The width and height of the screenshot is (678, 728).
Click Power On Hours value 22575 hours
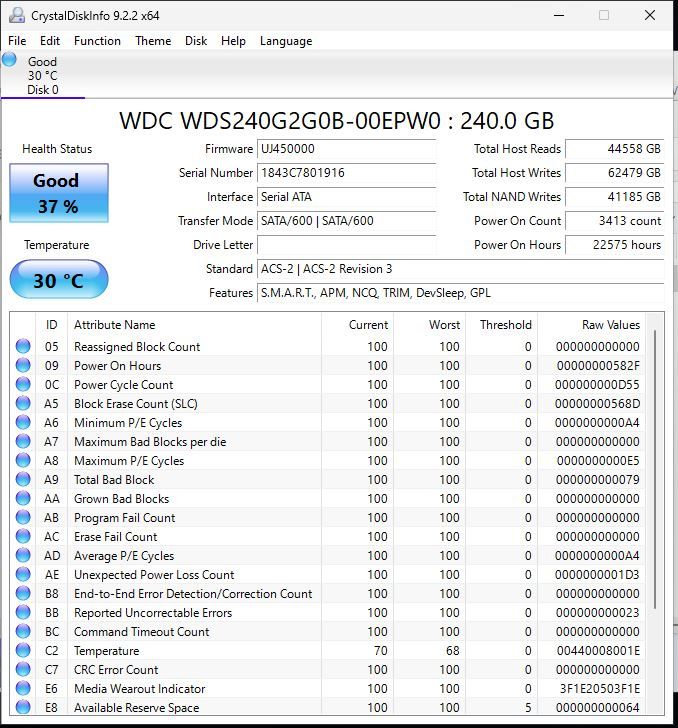click(615, 245)
